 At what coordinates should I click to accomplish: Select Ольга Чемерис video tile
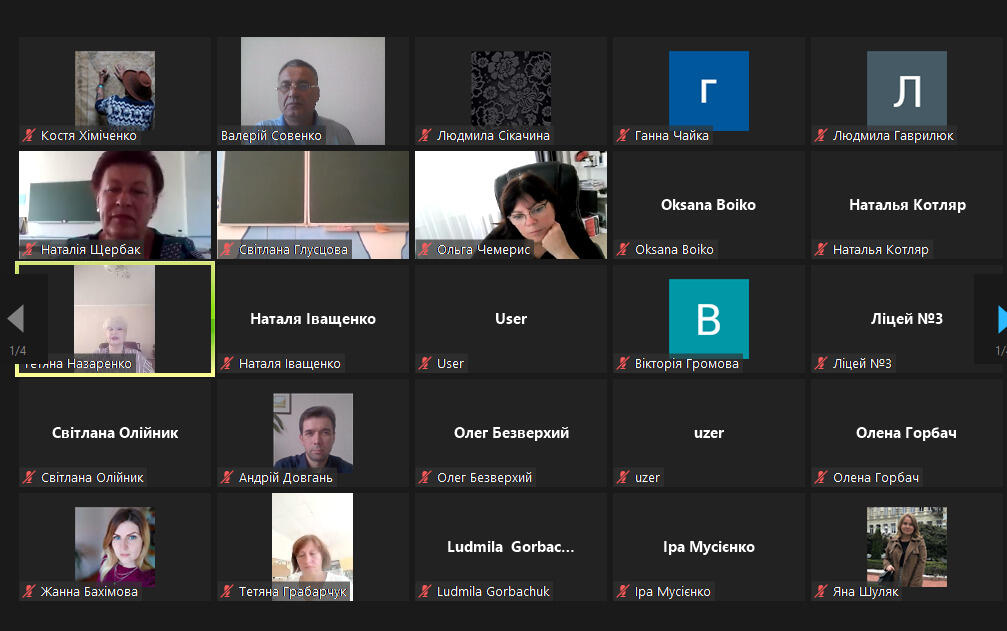(x=511, y=205)
